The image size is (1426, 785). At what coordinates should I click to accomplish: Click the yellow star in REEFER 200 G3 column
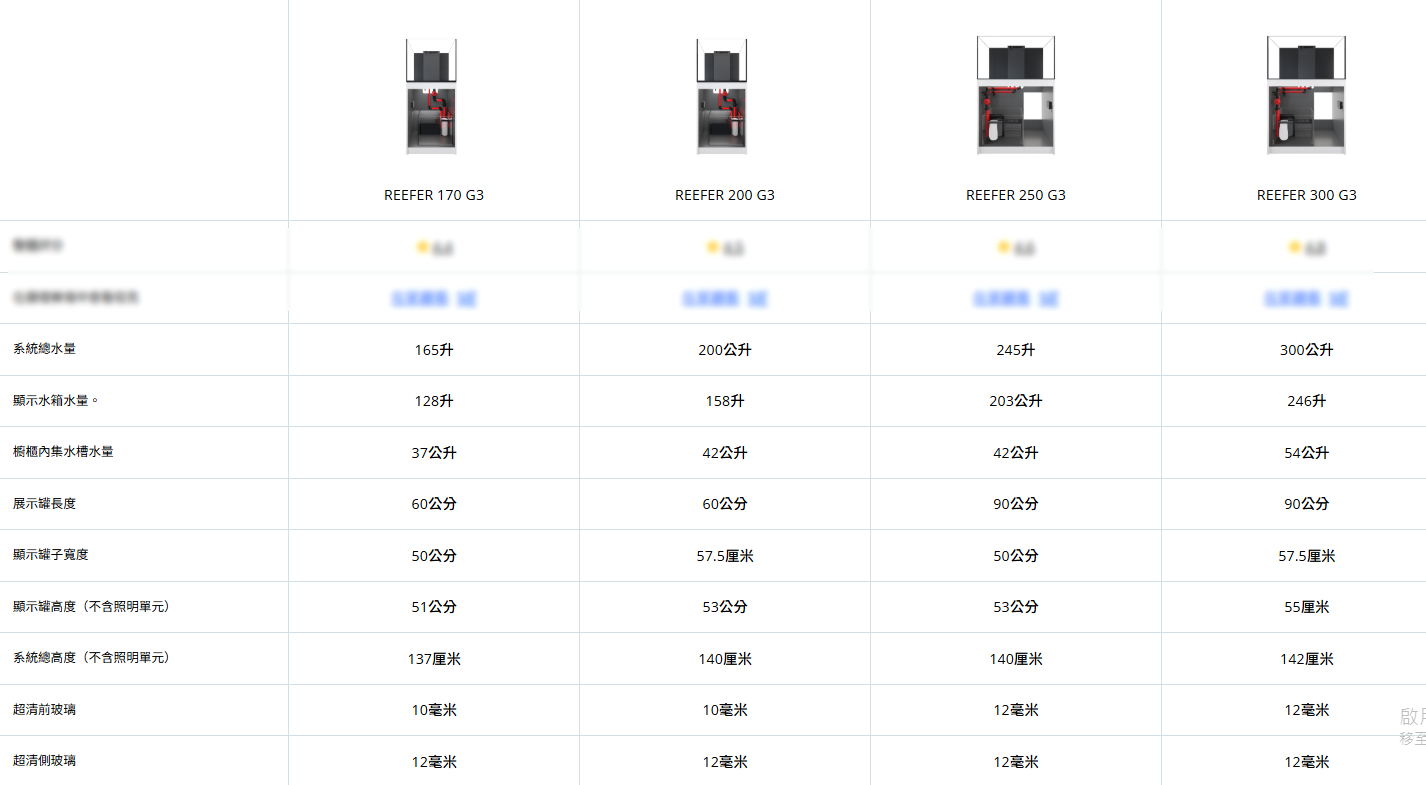coord(713,247)
